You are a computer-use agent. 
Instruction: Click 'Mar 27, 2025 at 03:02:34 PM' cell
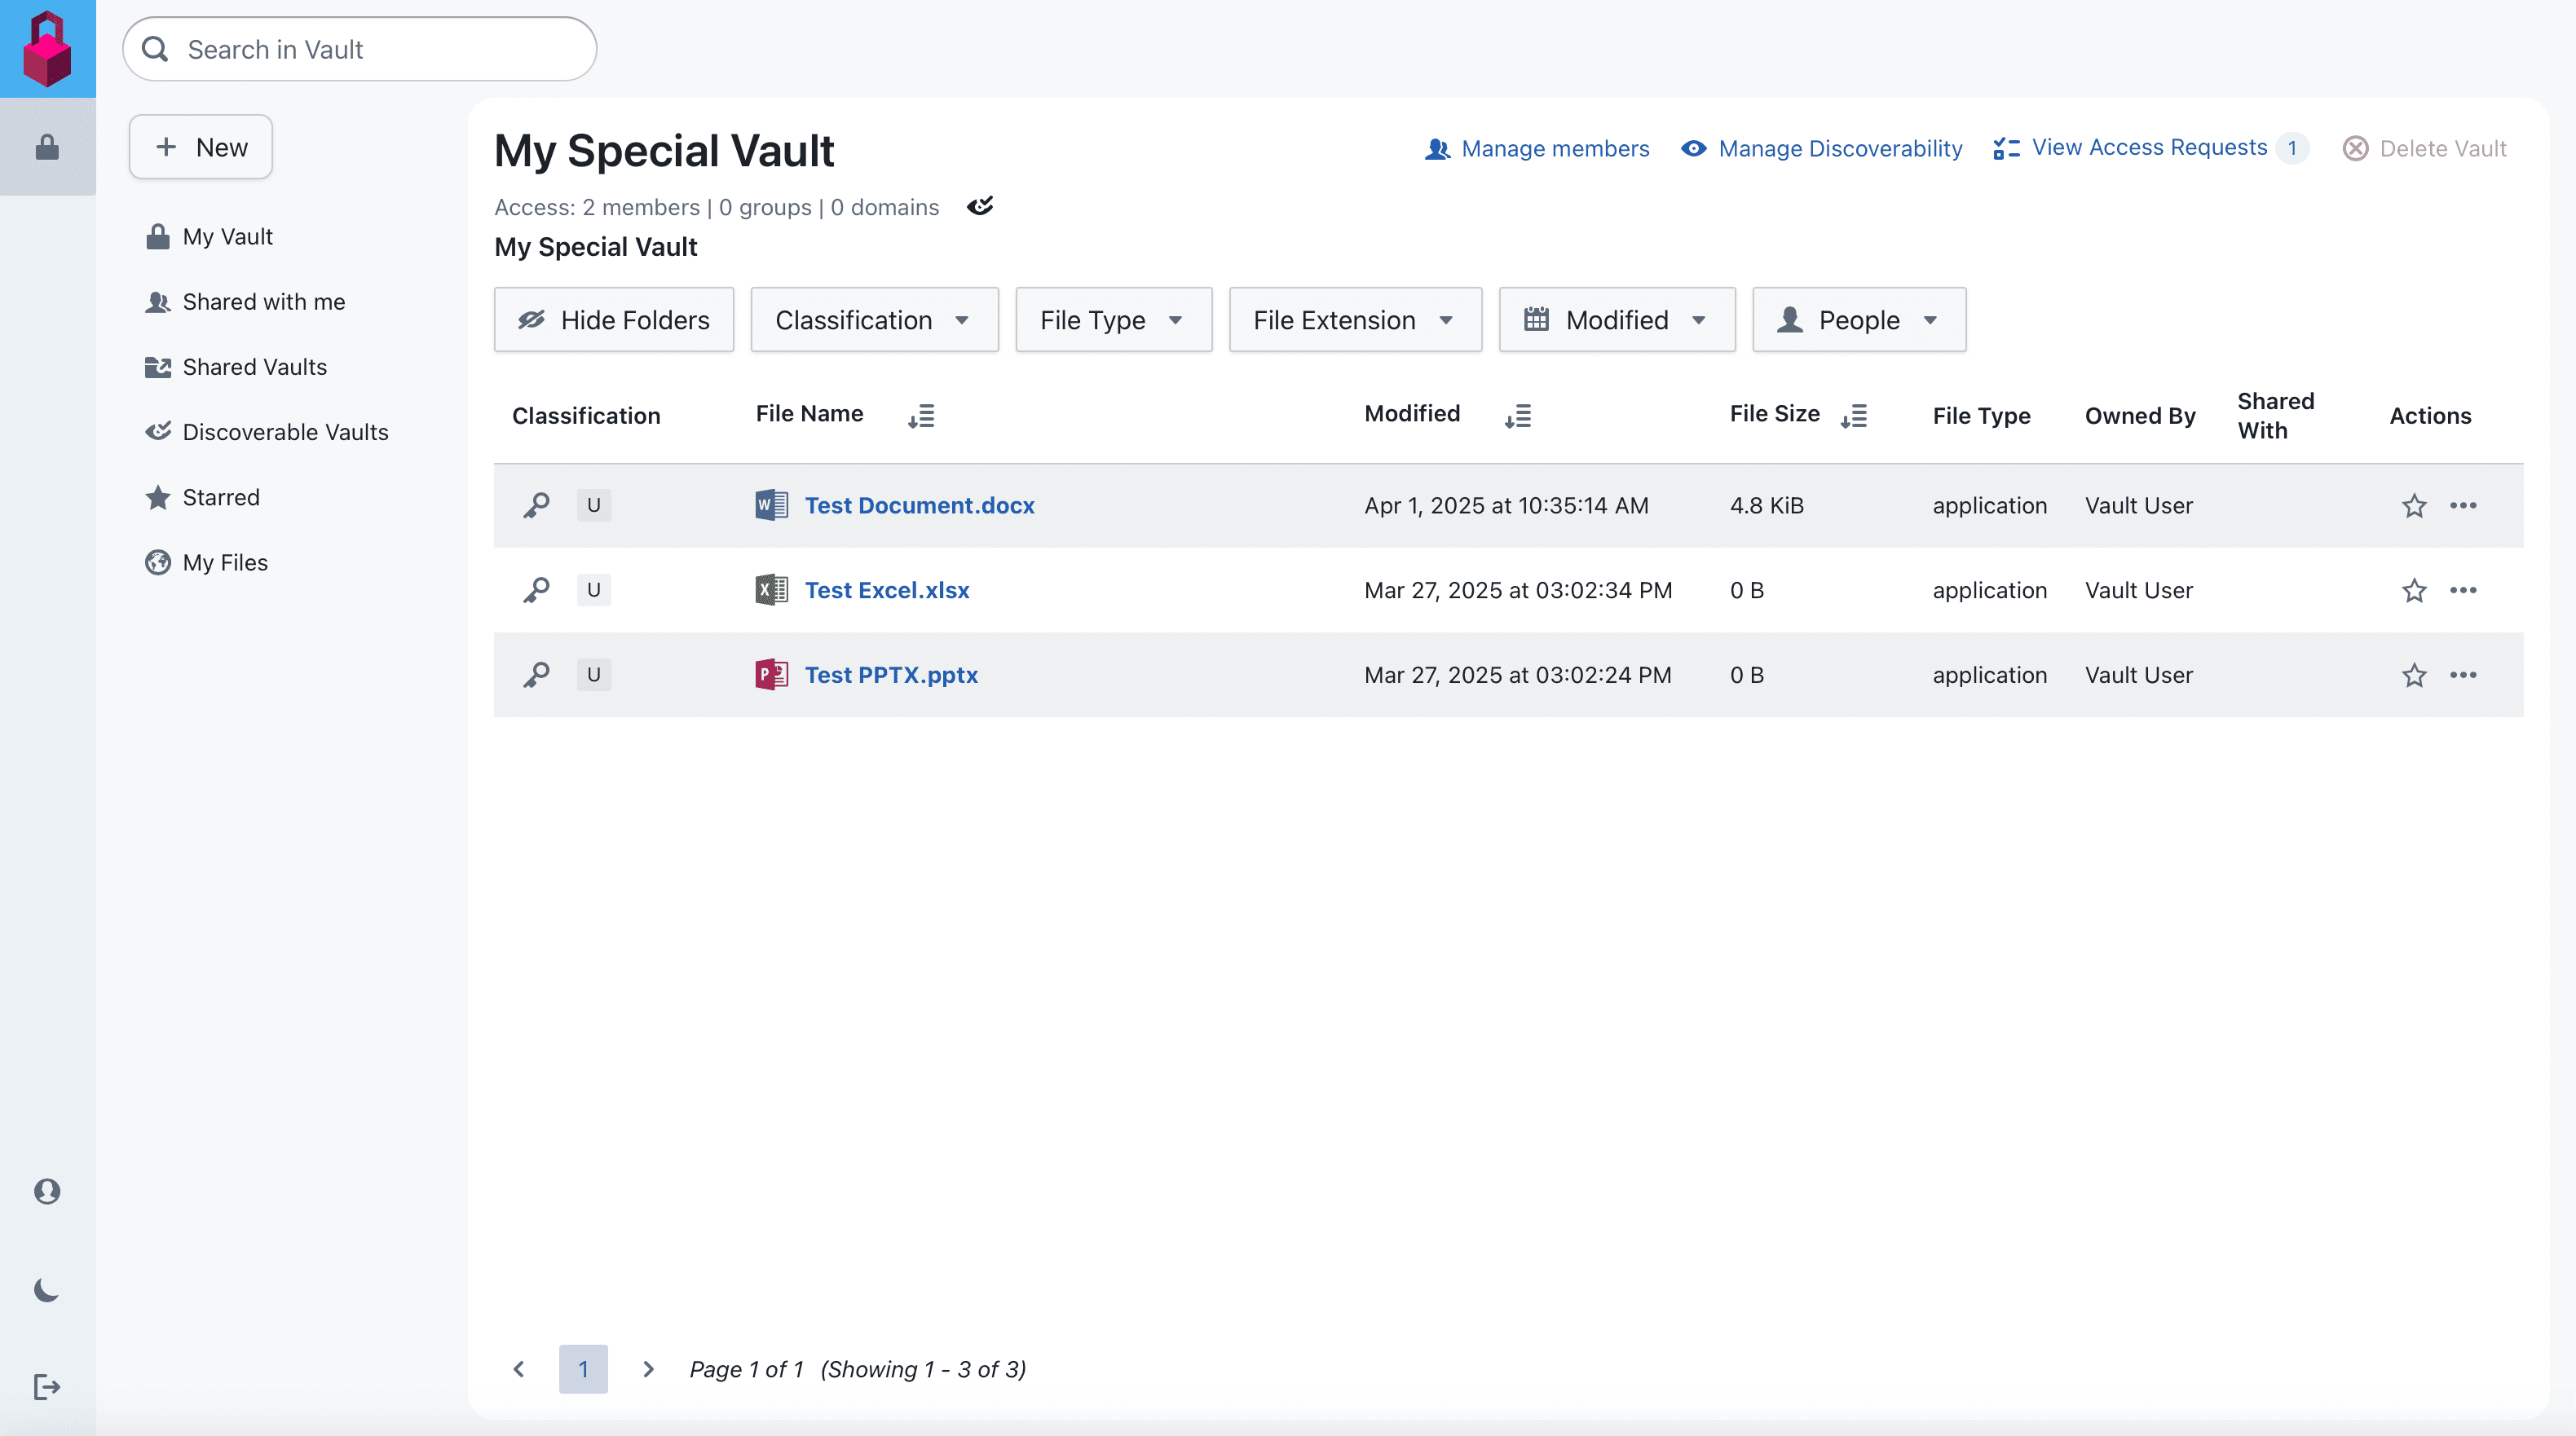tap(1518, 590)
